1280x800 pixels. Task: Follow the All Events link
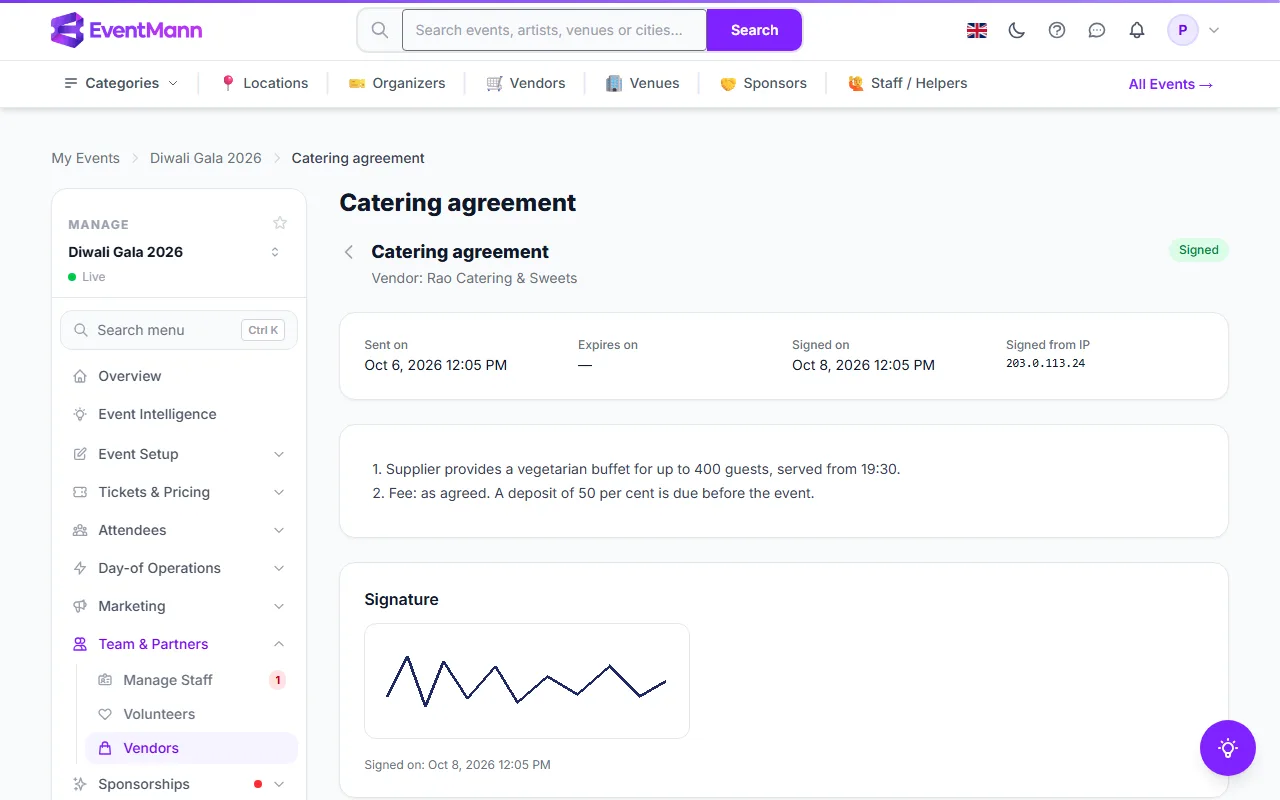(1171, 84)
